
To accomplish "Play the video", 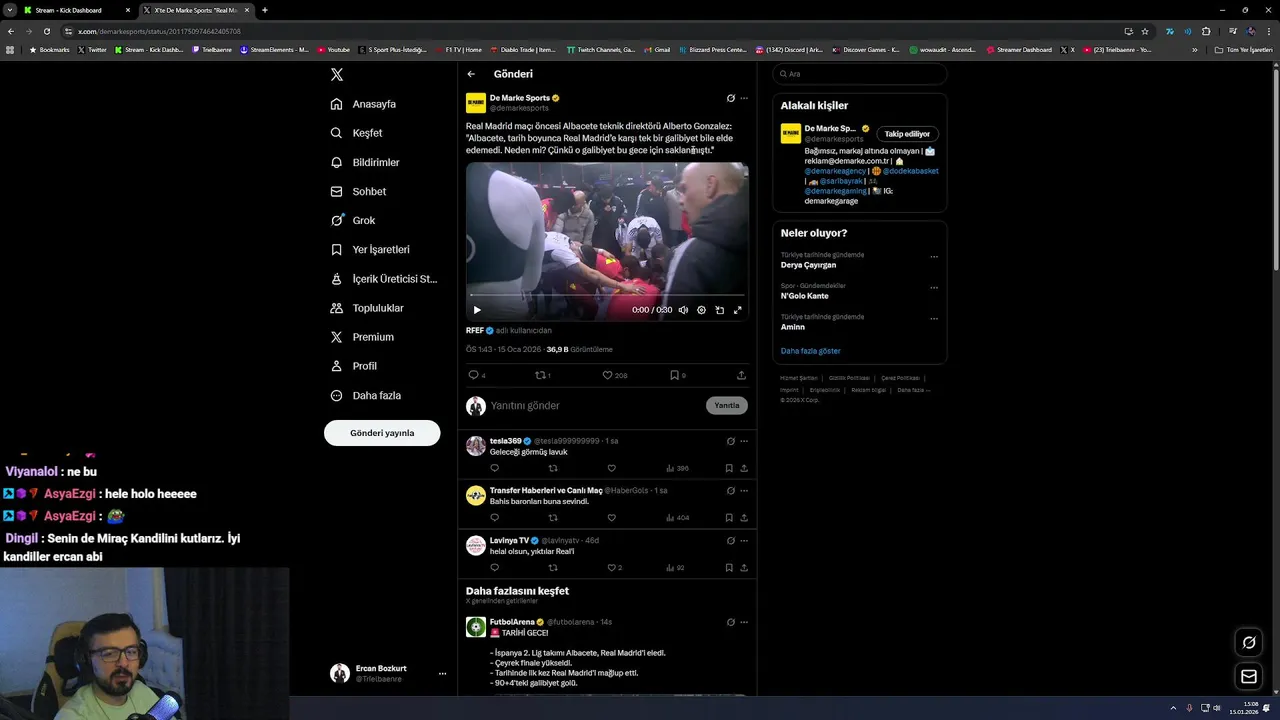I will pos(477,310).
